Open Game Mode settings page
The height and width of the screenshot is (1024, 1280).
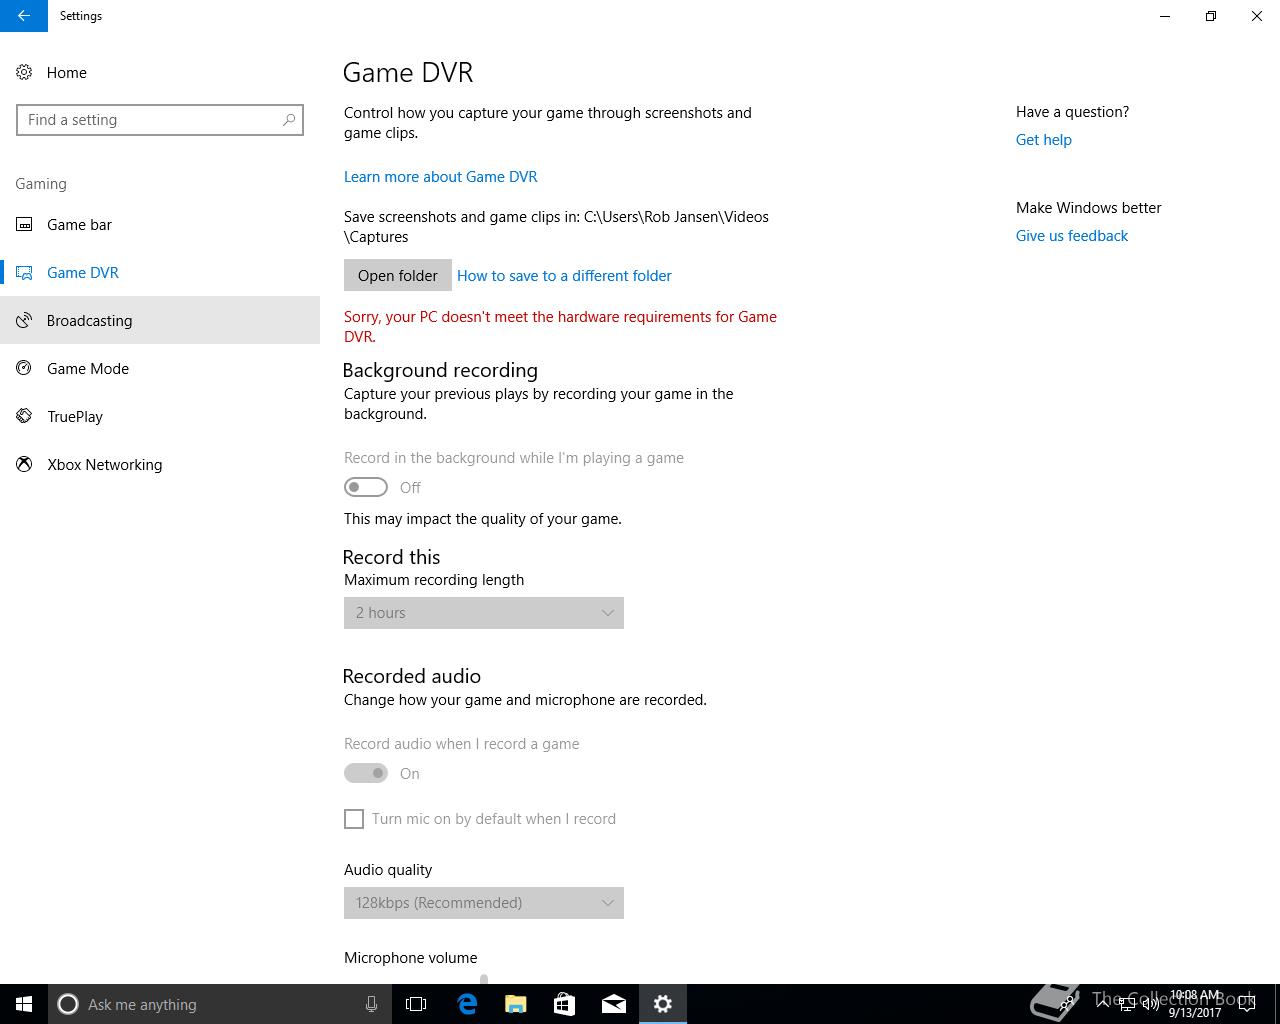point(160,369)
